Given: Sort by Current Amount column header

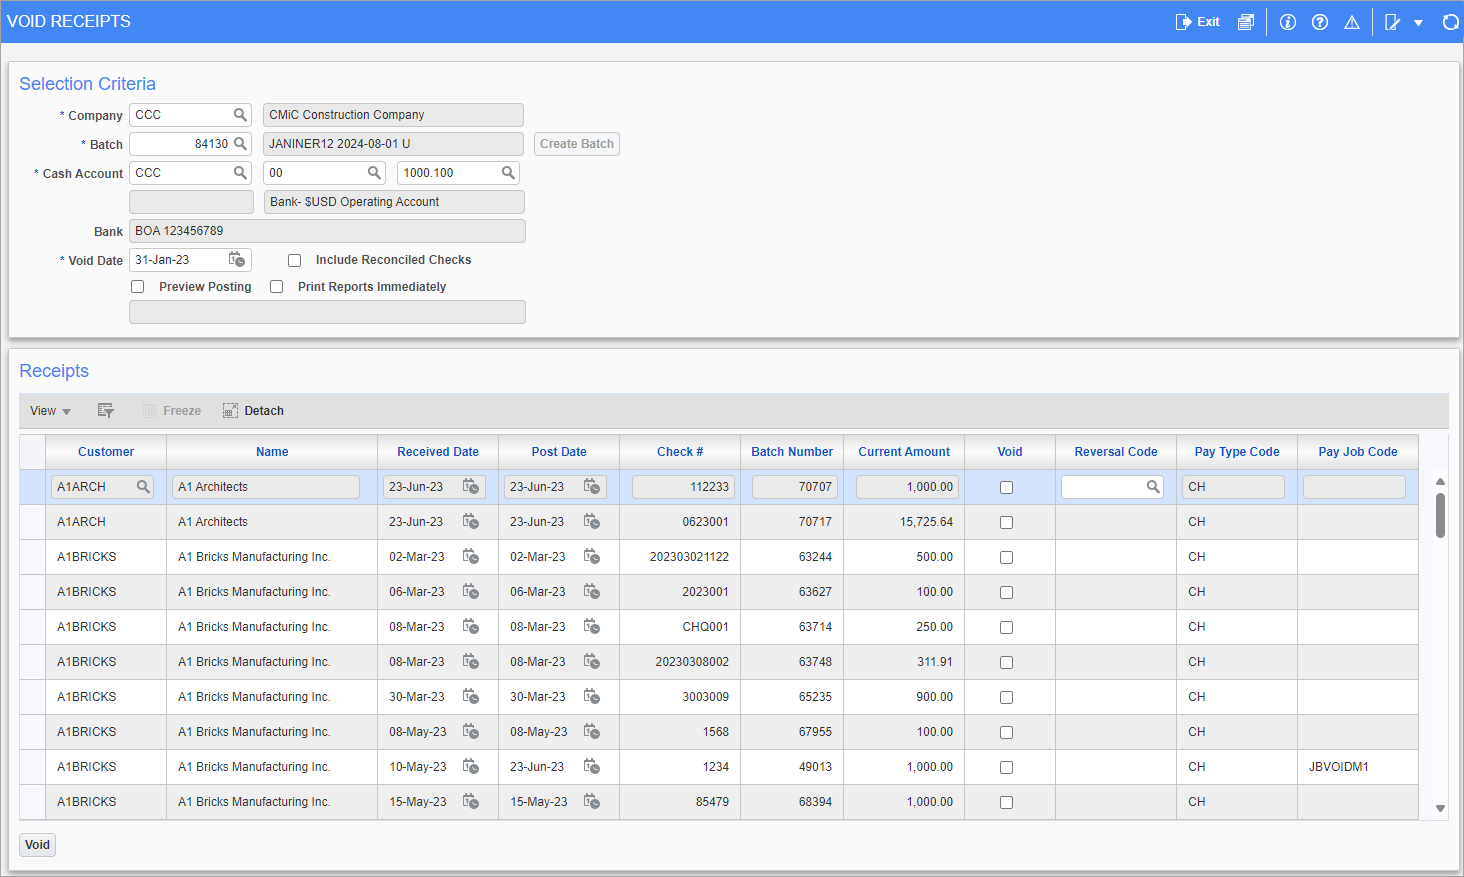Looking at the screenshot, I should tap(904, 452).
